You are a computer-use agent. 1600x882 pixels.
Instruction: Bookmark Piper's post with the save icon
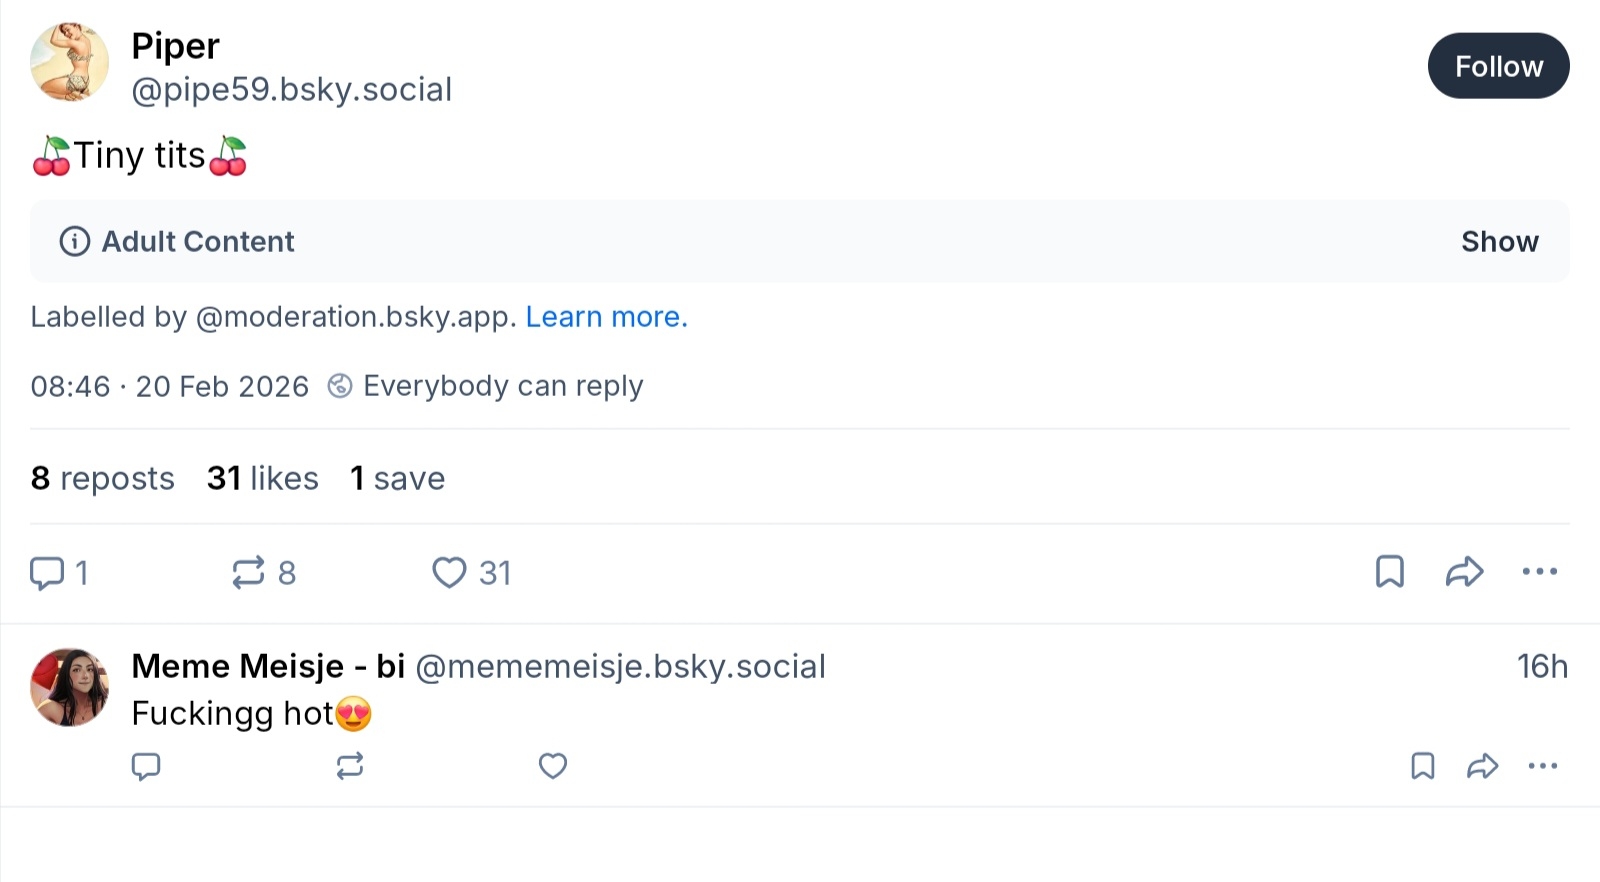[x=1389, y=572]
